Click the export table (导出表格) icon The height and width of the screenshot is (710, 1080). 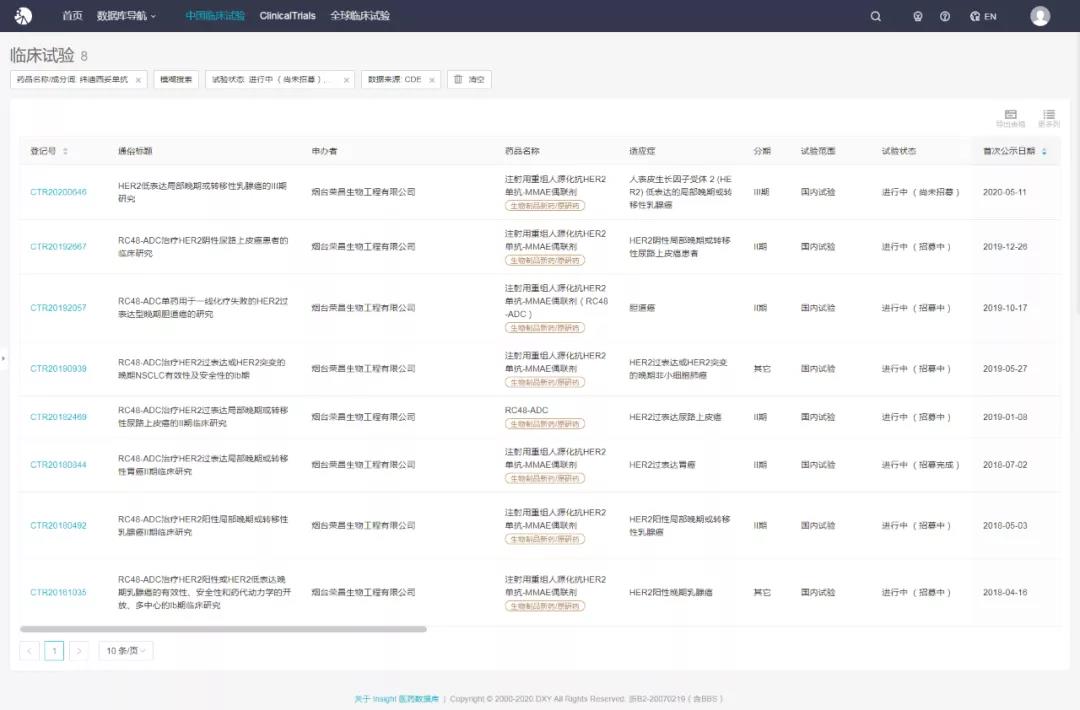pos(1010,118)
